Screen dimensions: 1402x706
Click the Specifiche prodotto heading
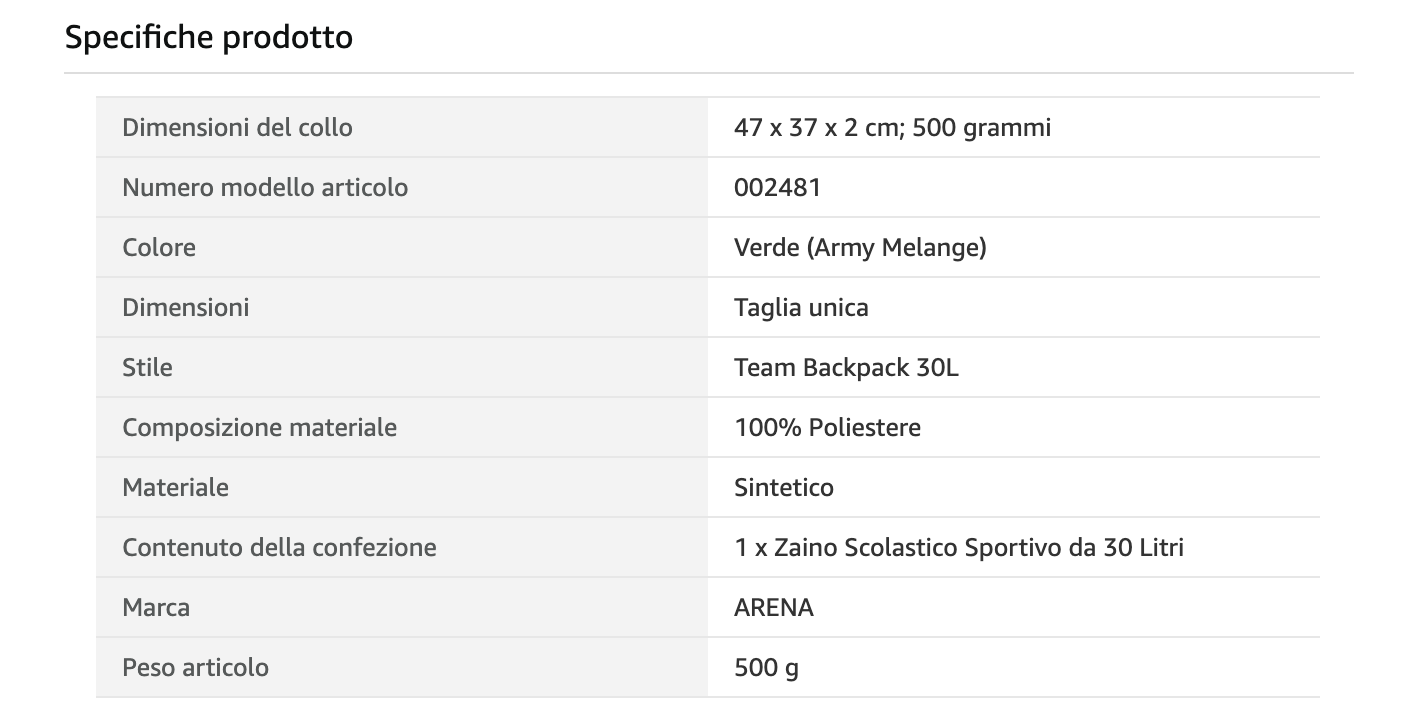(209, 38)
